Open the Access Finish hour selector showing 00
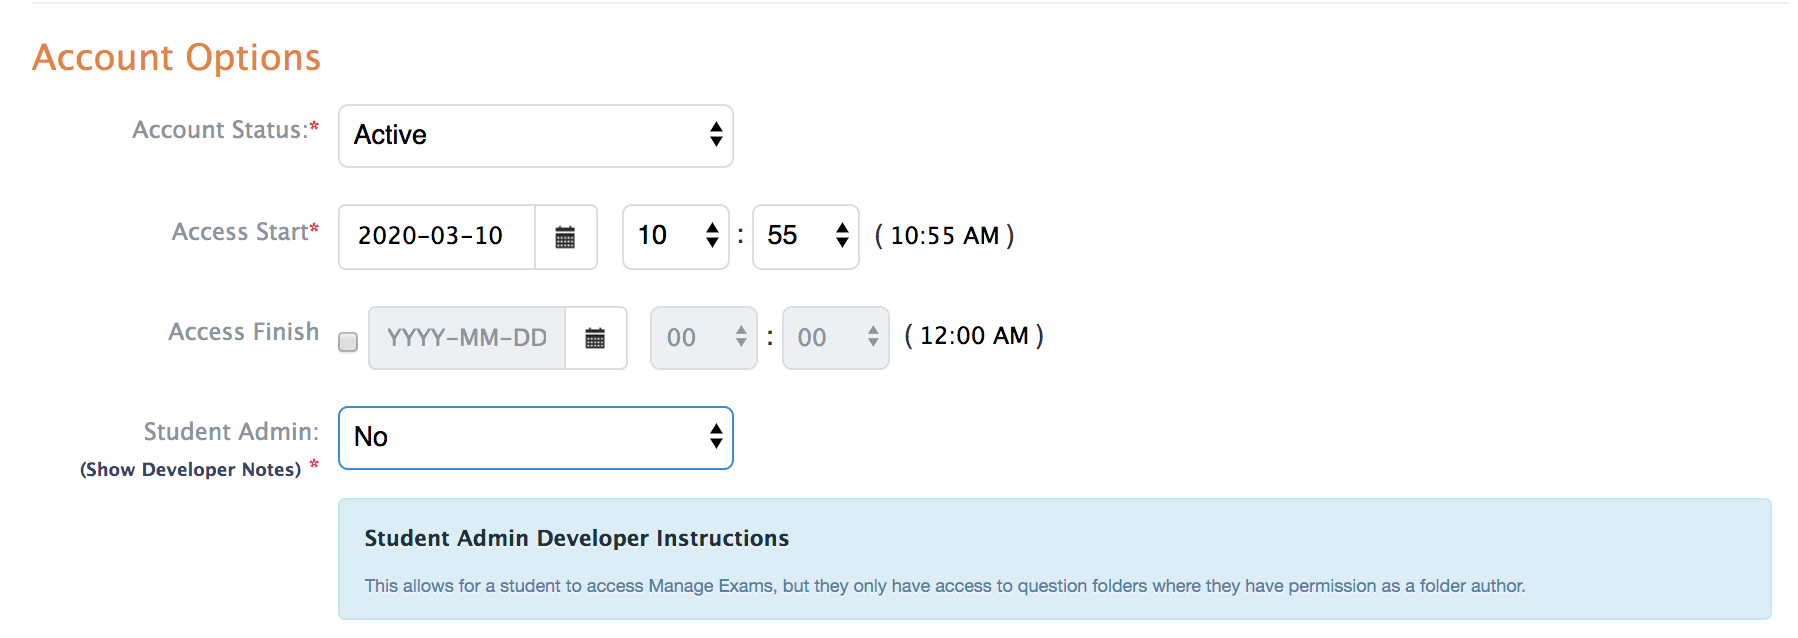The width and height of the screenshot is (1798, 638). click(704, 338)
